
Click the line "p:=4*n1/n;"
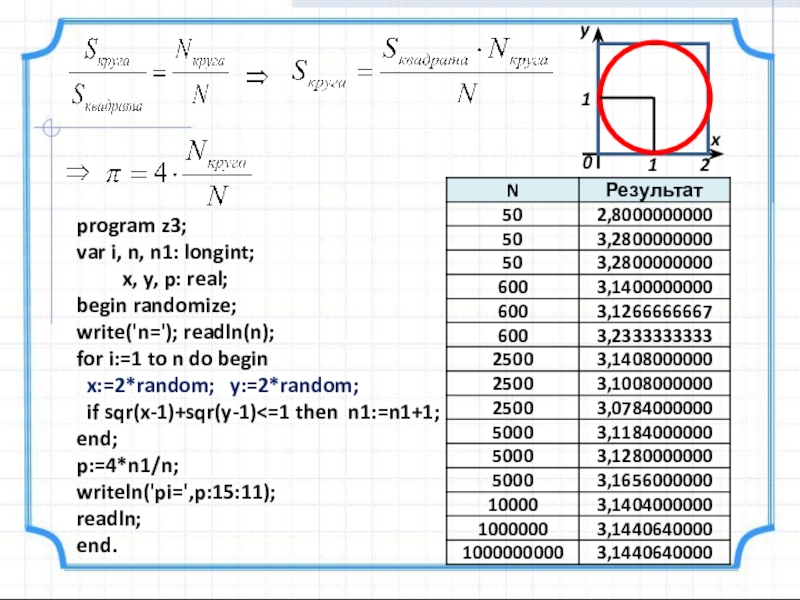128,466
